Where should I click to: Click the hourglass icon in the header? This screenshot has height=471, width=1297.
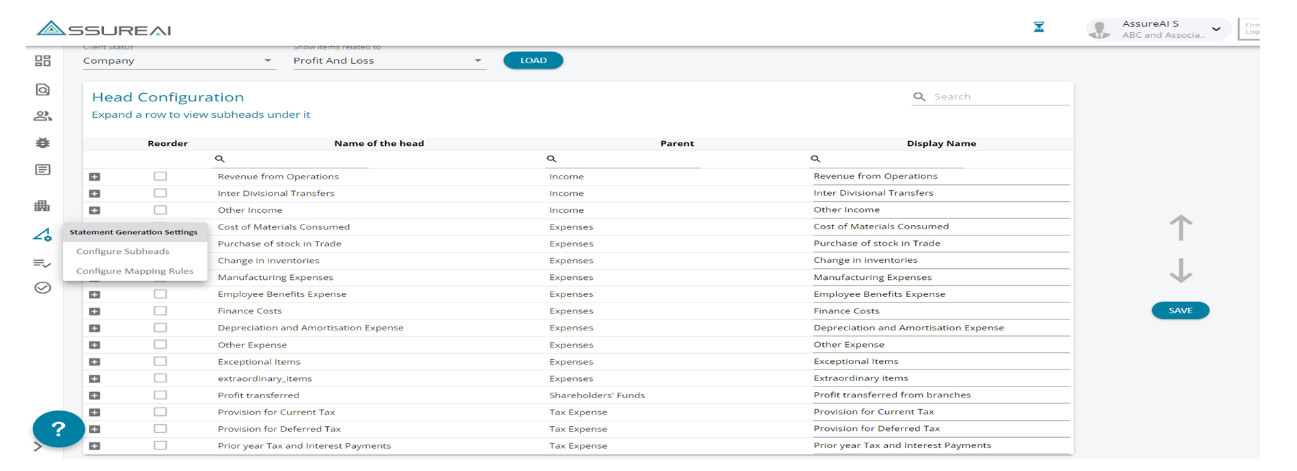(1039, 28)
